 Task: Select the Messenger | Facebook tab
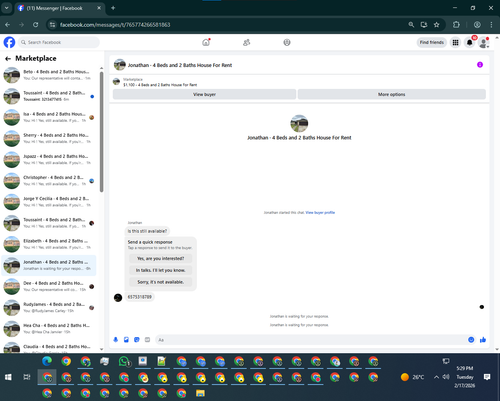(x=59, y=8)
